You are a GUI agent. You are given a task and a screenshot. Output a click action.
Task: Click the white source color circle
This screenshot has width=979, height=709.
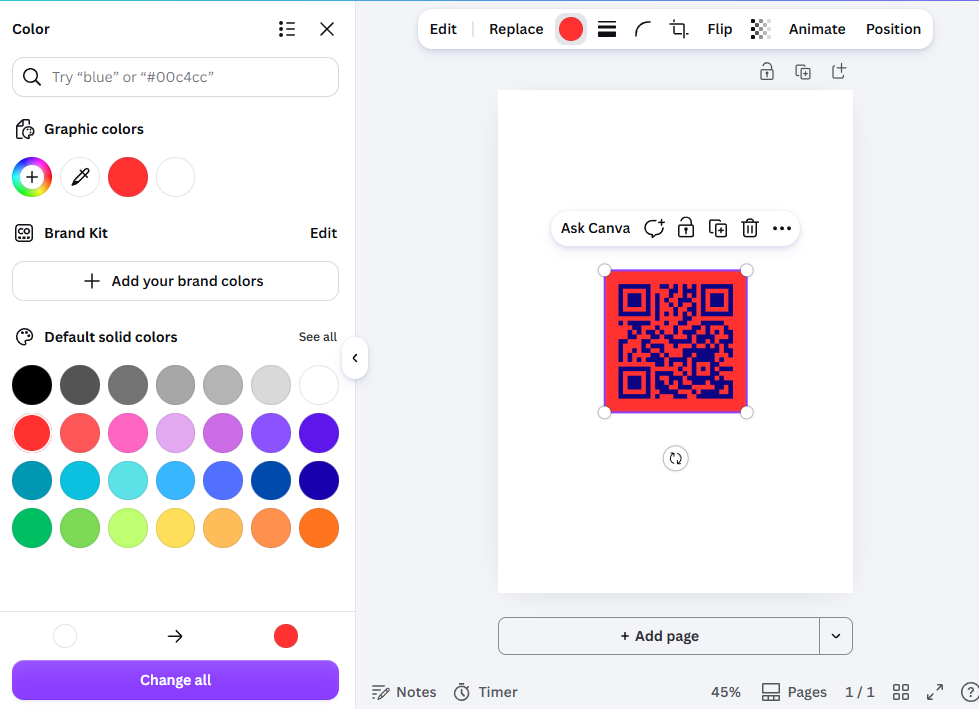[65, 636]
